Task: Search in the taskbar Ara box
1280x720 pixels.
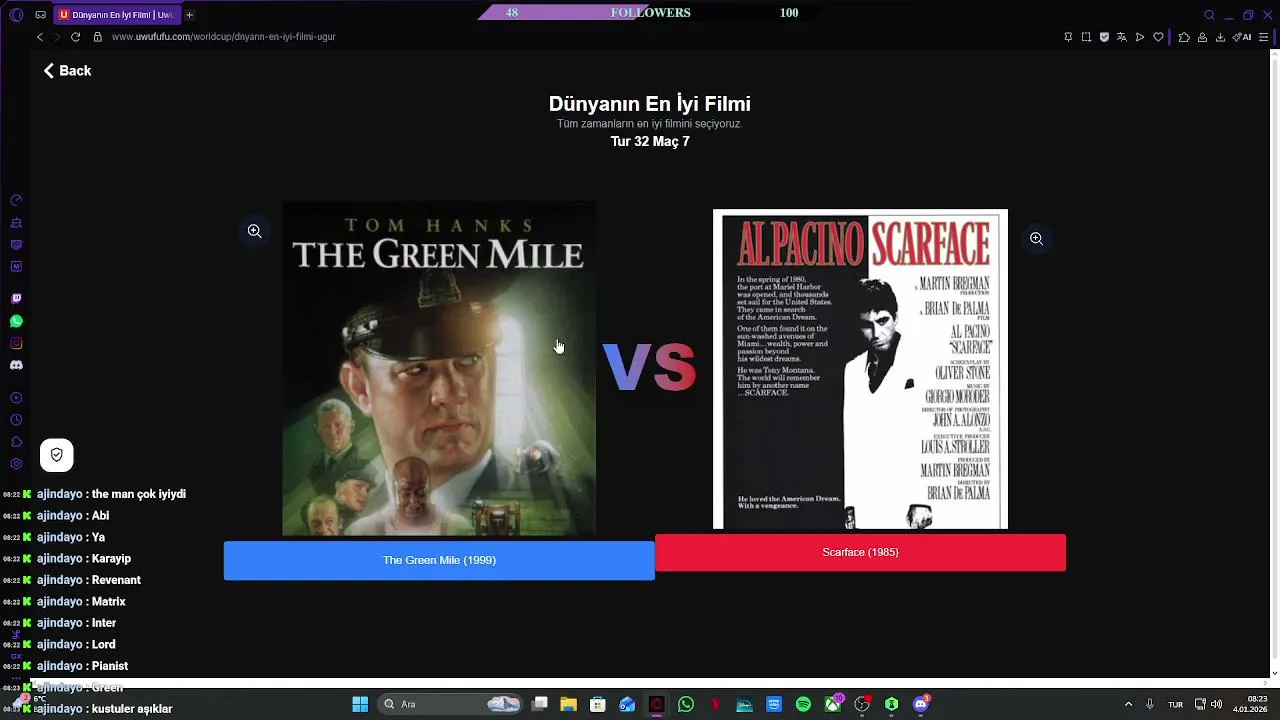Action: tap(450, 704)
